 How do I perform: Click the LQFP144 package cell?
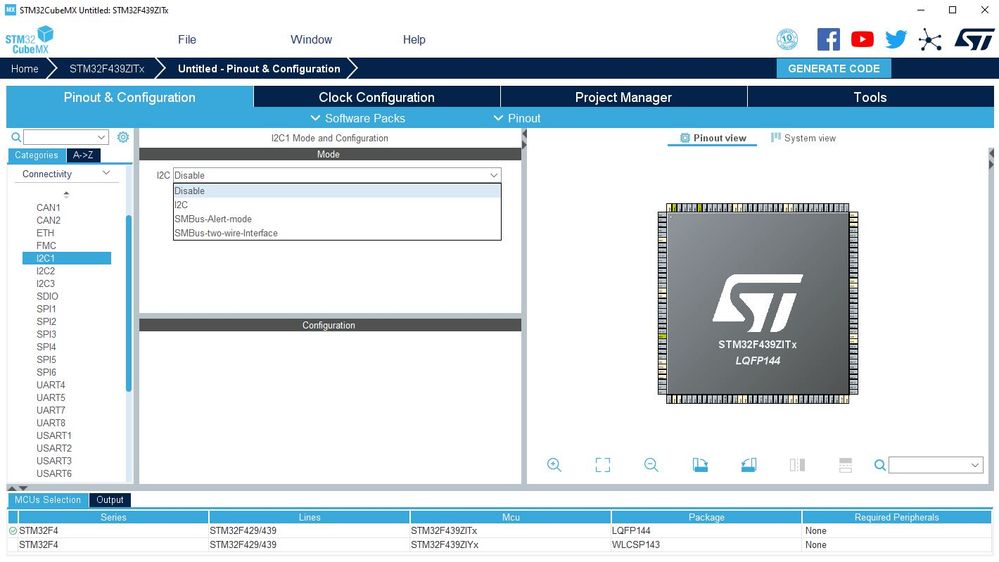point(706,531)
